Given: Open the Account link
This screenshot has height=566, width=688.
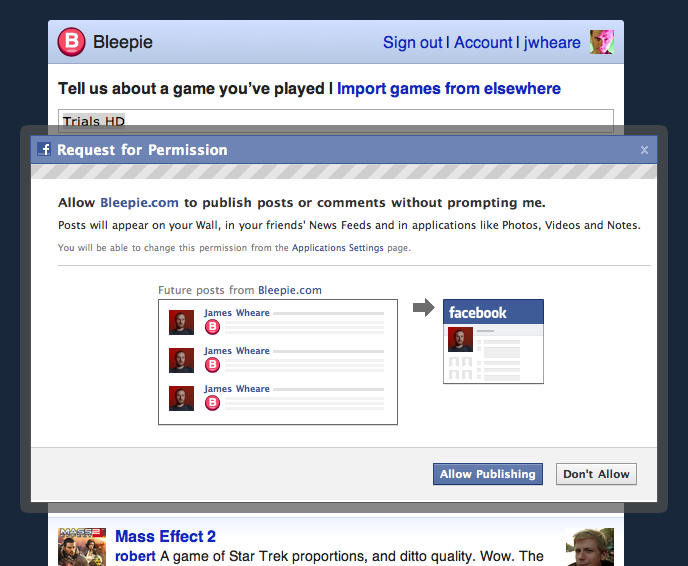Looking at the screenshot, I should [x=483, y=43].
